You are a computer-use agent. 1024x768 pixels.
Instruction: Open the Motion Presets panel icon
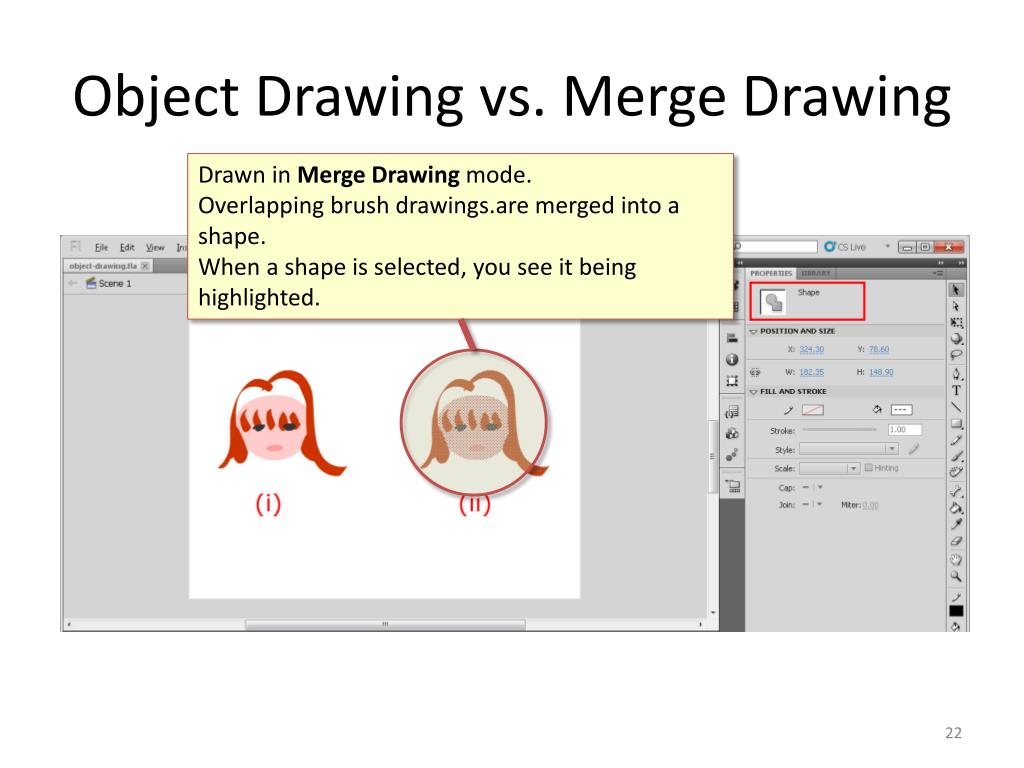pyautogui.click(x=732, y=455)
